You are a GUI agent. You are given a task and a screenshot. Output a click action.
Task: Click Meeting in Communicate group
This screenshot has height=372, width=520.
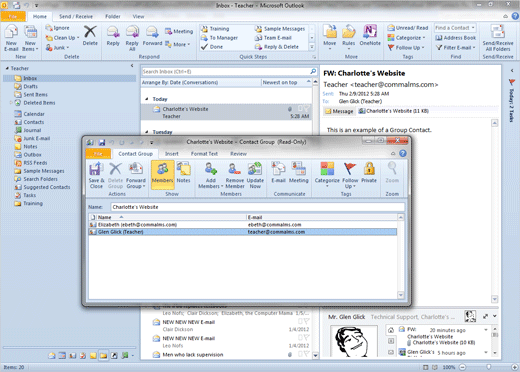tap(298, 173)
